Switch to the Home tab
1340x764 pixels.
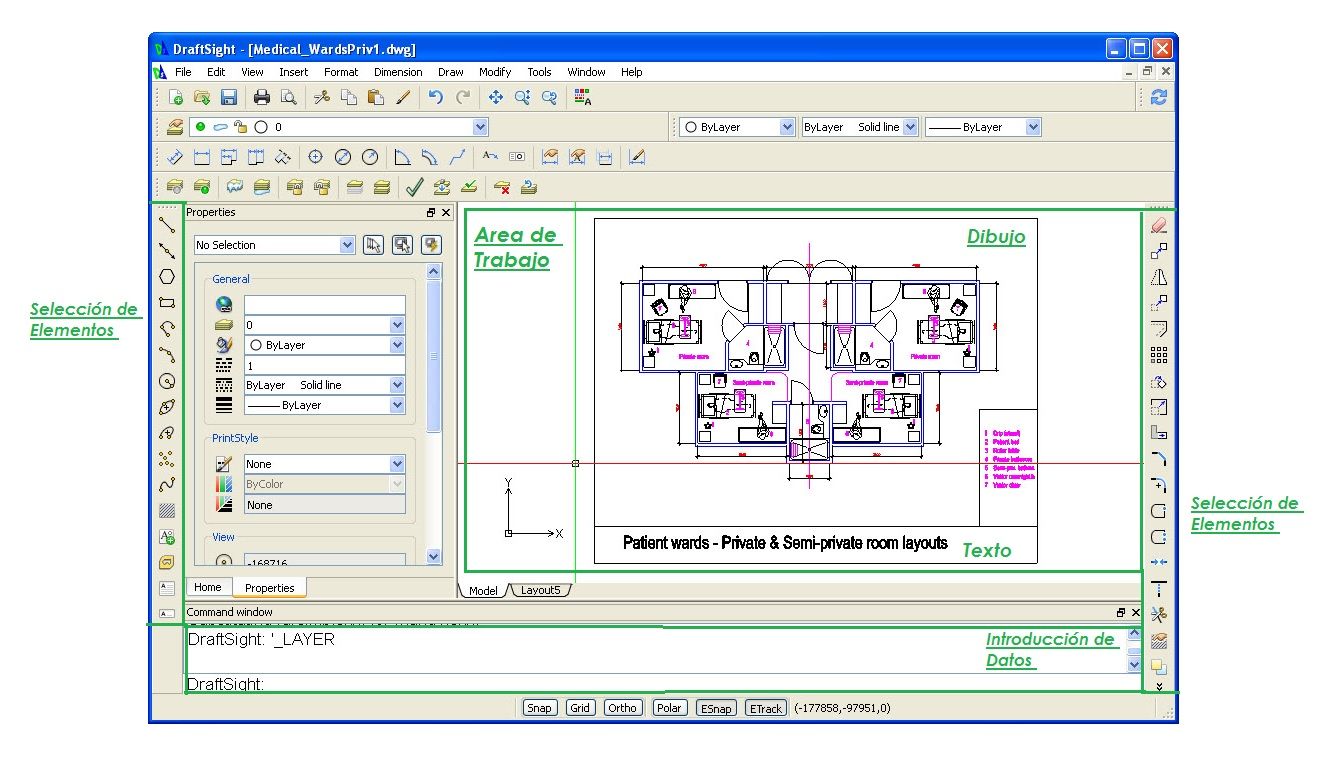pyautogui.click(x=208, y=587)
